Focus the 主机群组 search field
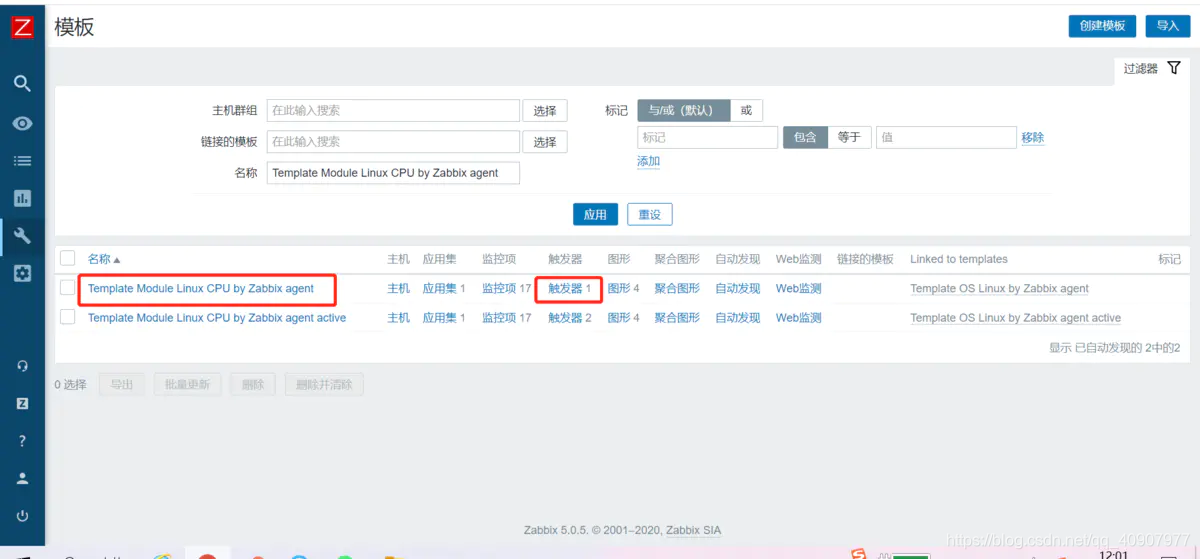 point(393,110)
